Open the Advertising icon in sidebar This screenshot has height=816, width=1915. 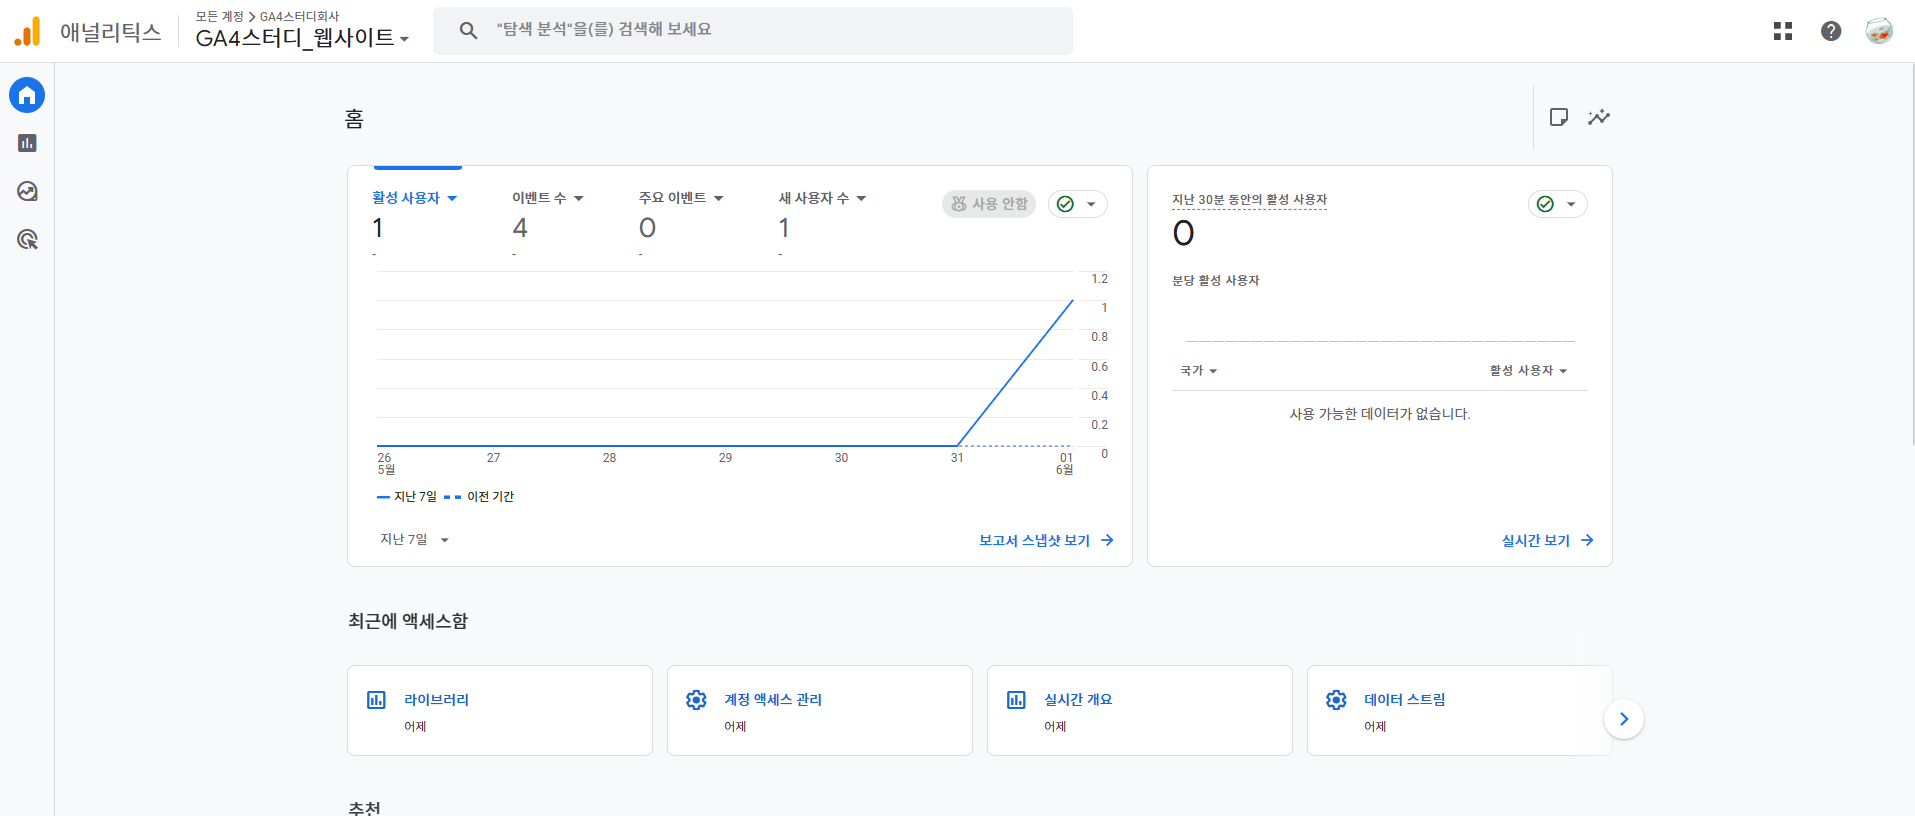click(27, 239)
